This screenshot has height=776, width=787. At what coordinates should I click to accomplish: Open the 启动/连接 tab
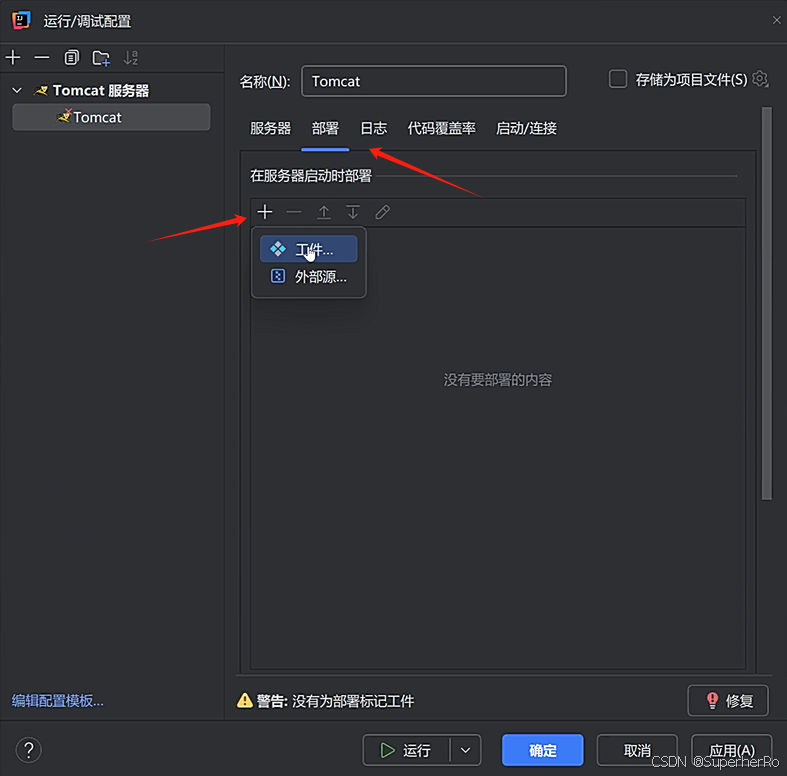tap(526, 128)
